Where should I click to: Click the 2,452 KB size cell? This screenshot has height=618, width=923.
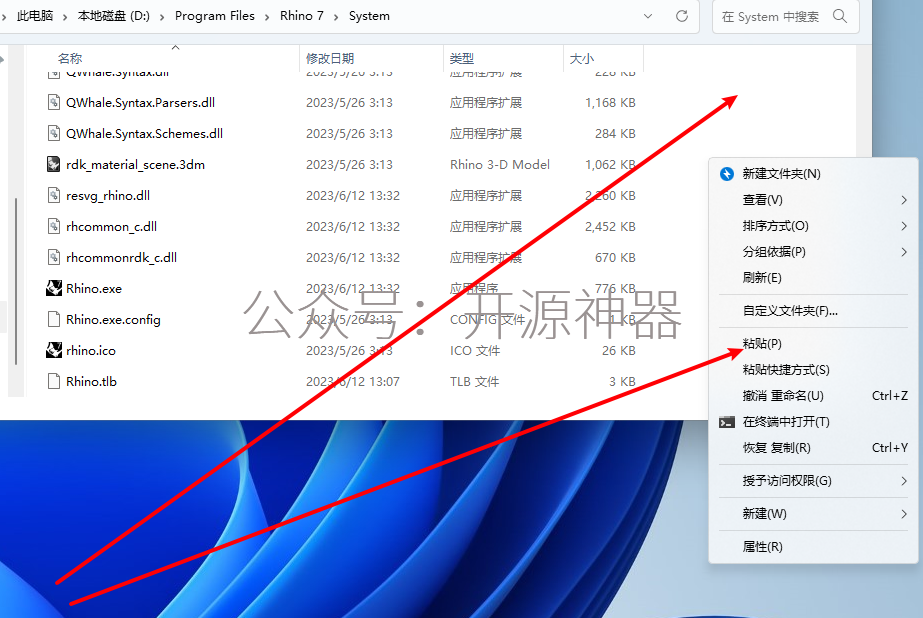(x=610, y=227)
